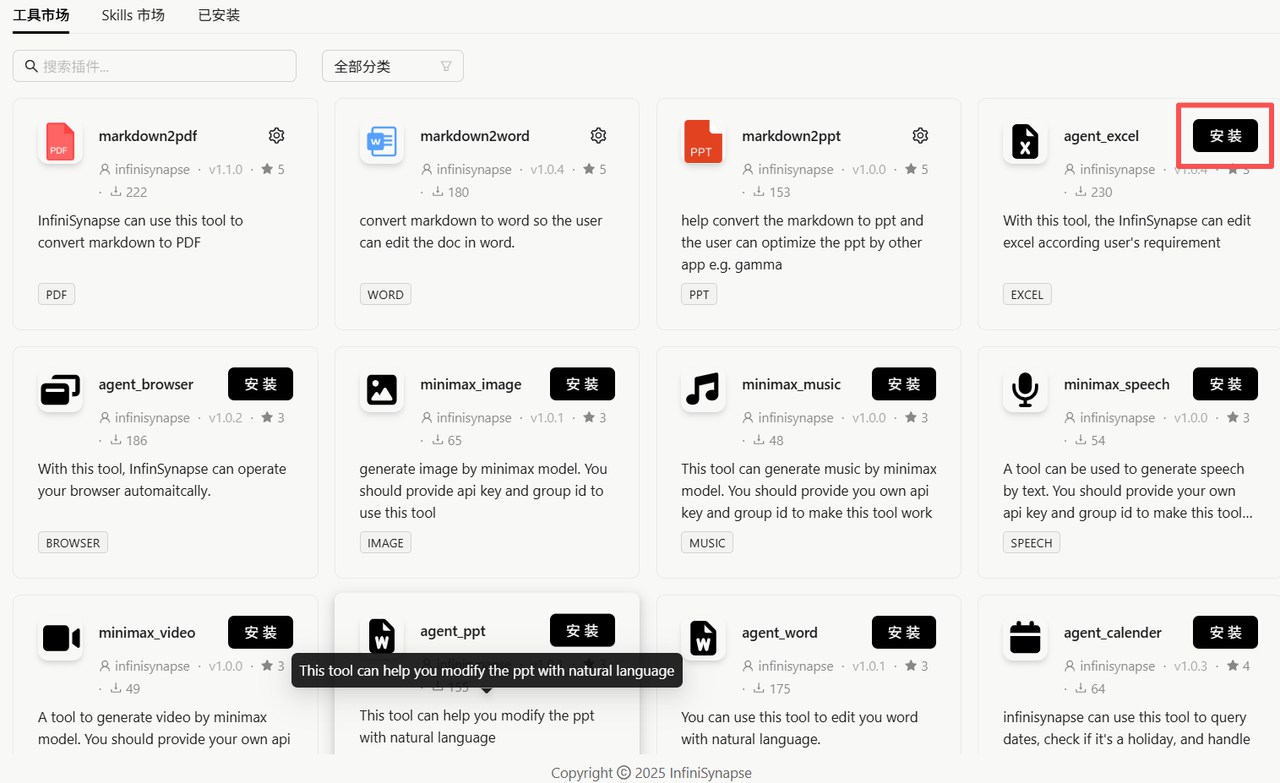Click the minimax_video camera icon
This screenshot has height=783, width=1280.
click(60, 638)
